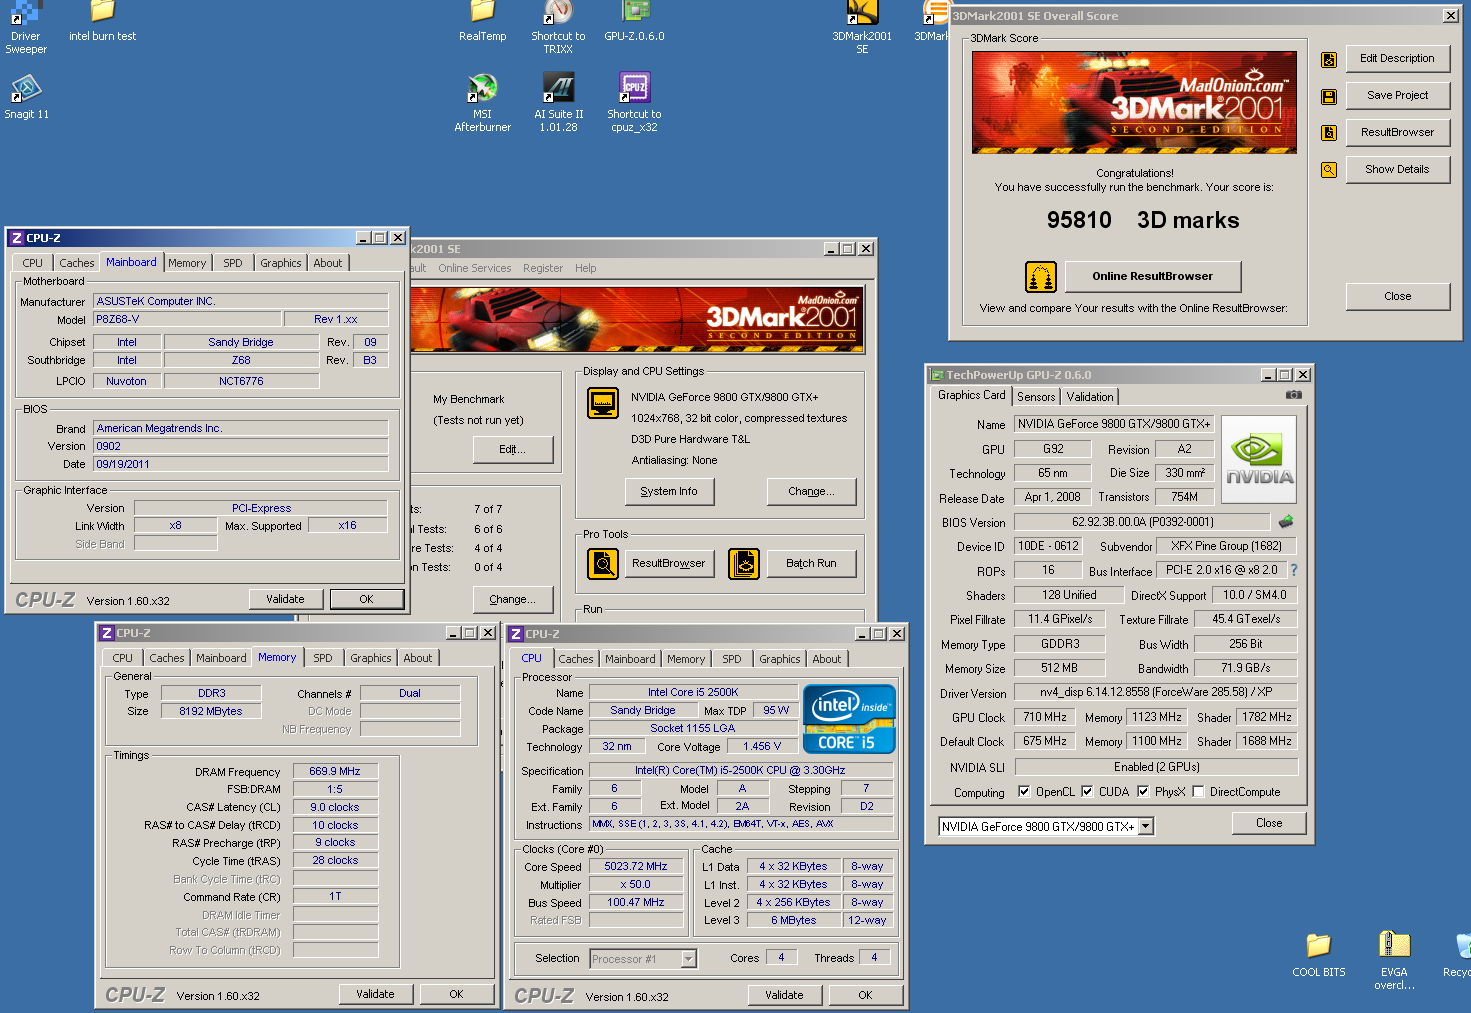The width and height of the screenshot is (1471, 1013).
Task: Click the GPU-Z screenshot camera icon
Action: [x=1293, y=395]
